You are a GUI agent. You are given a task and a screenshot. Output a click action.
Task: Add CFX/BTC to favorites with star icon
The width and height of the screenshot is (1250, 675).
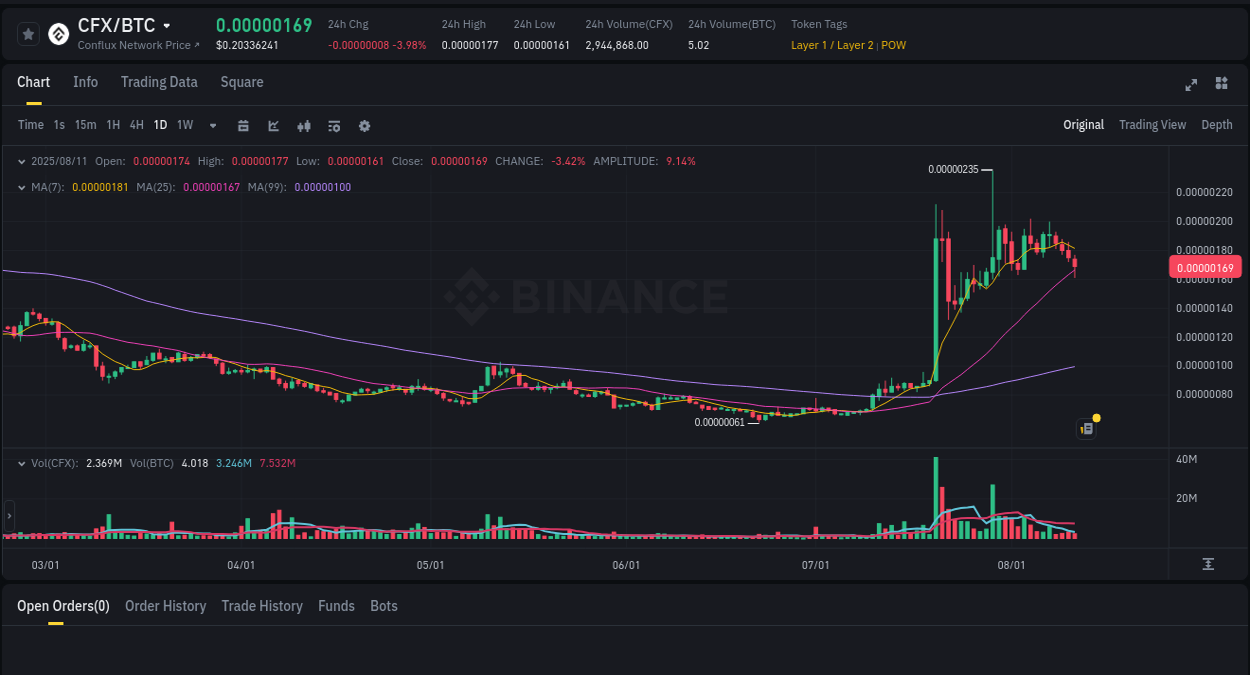coord(29,34)
